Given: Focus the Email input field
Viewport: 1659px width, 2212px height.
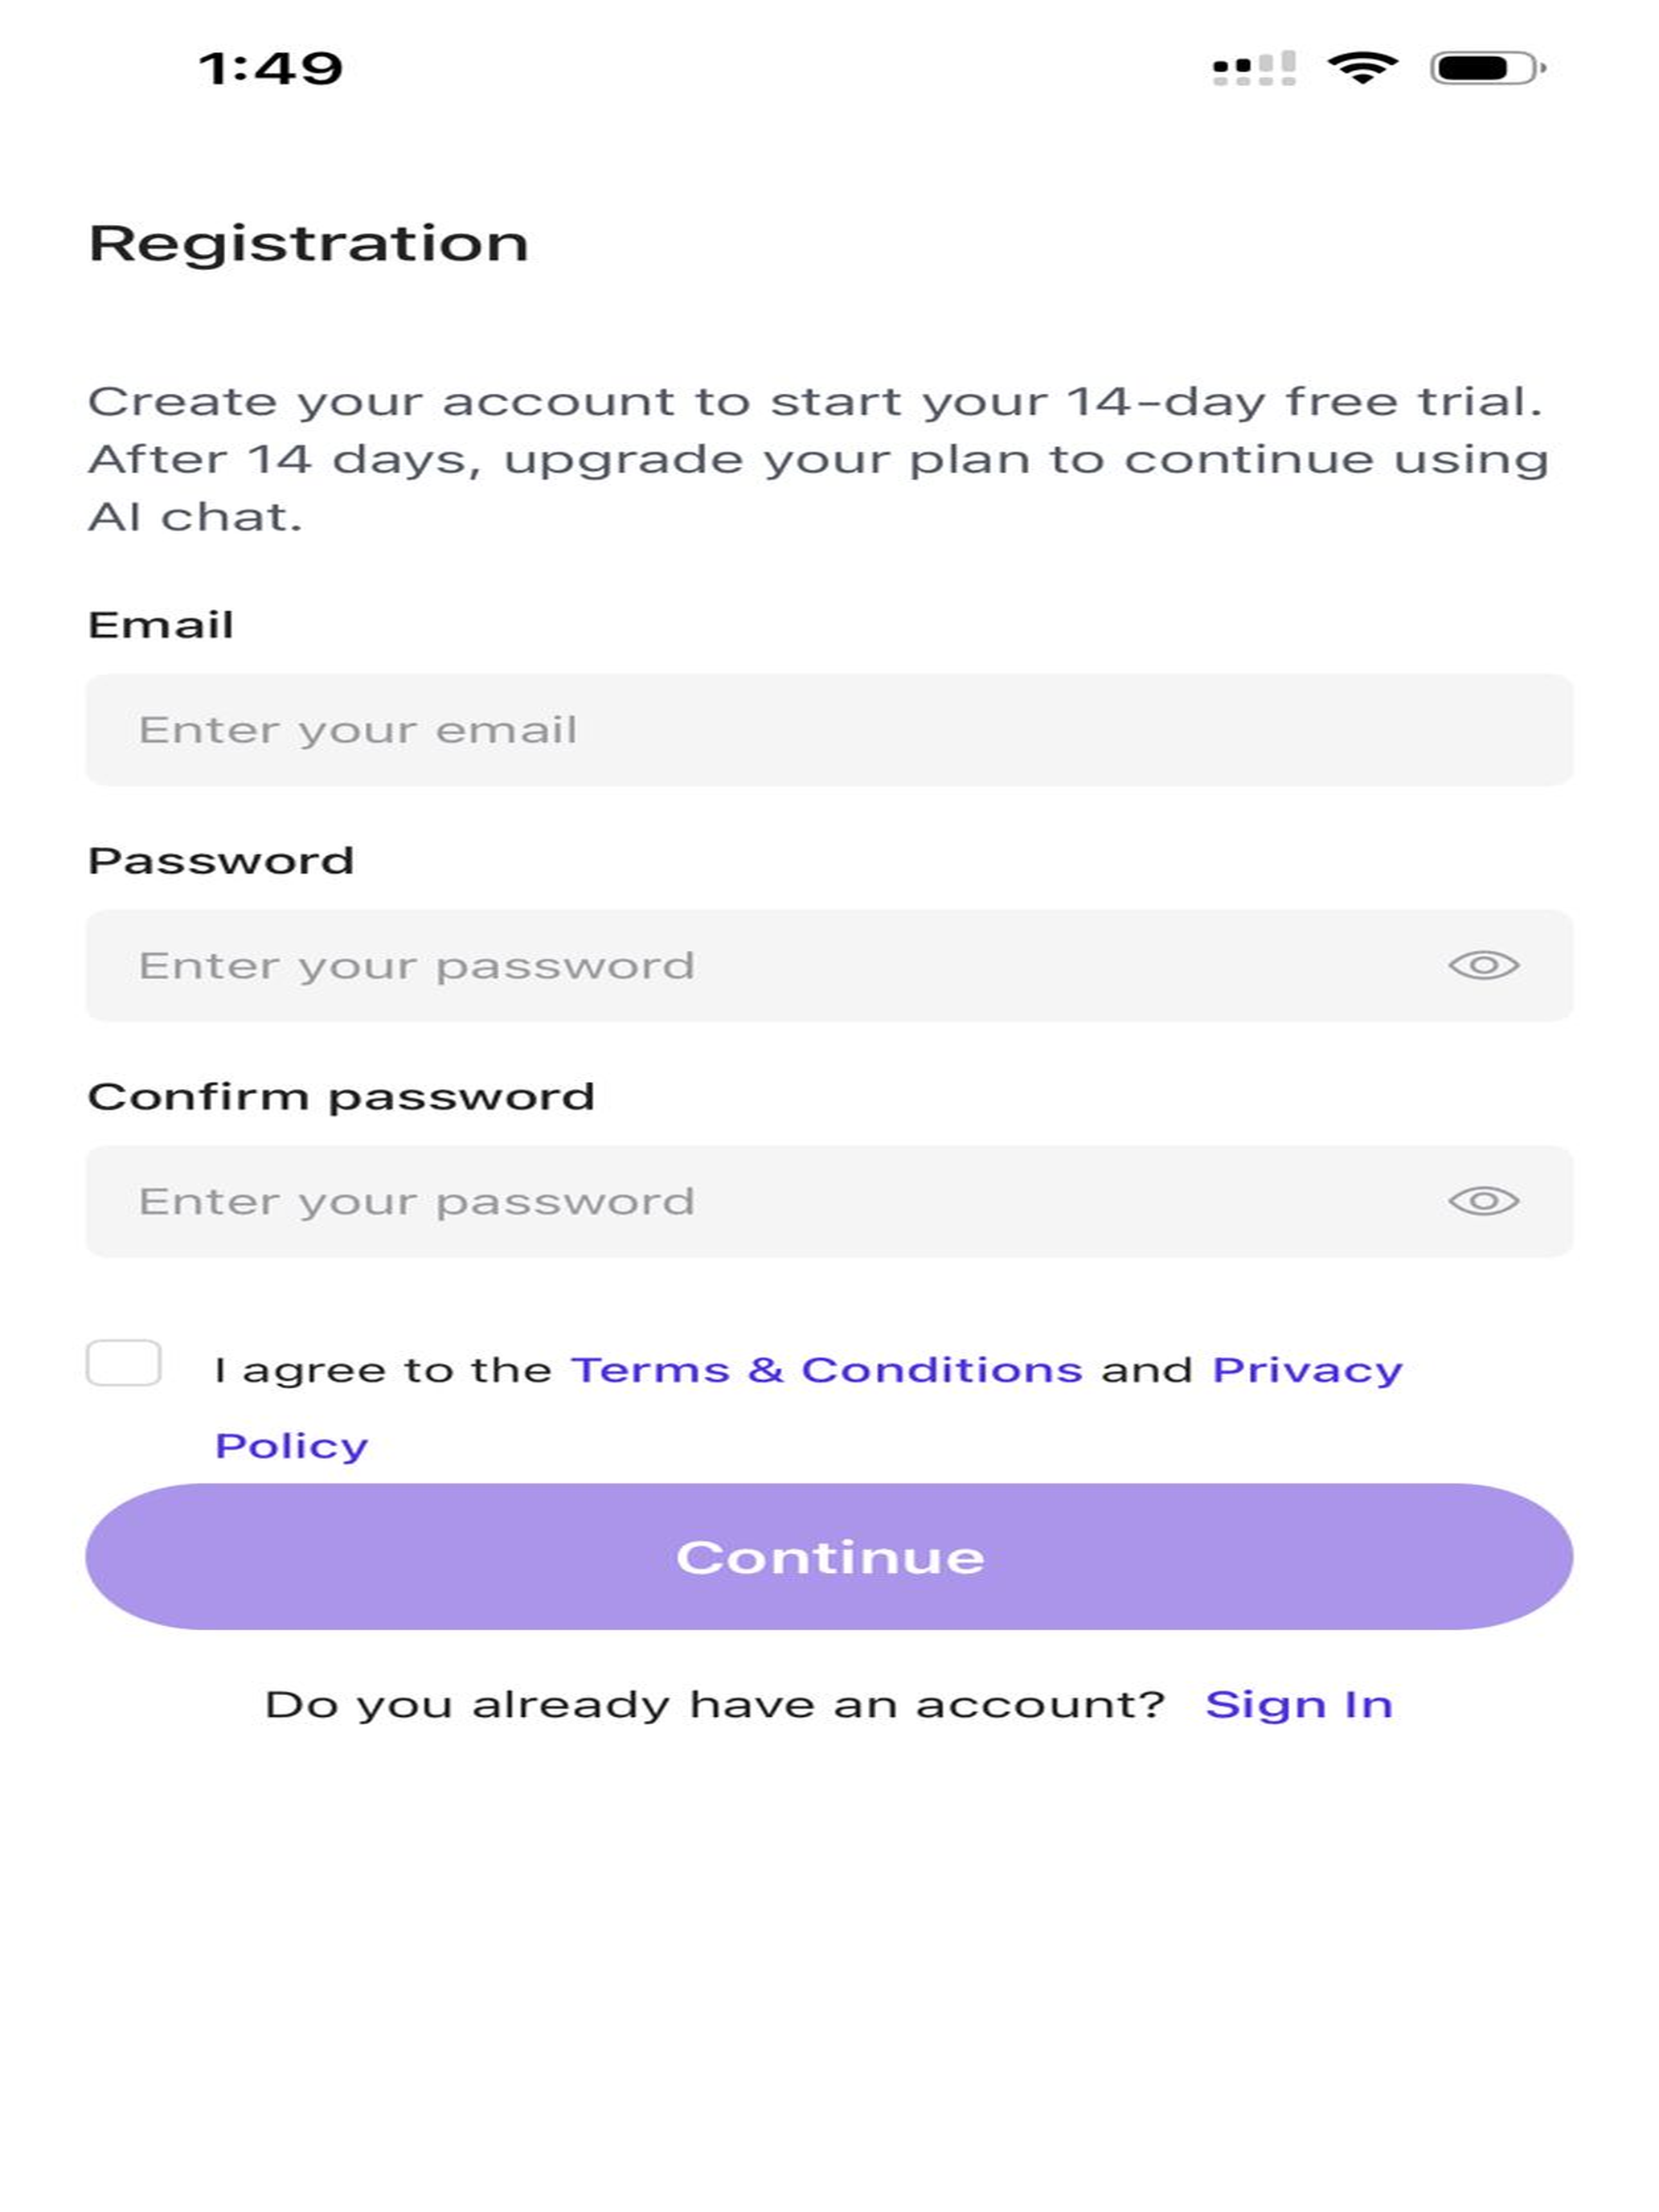Looking at the screenshot, I should tap(829, 730).
